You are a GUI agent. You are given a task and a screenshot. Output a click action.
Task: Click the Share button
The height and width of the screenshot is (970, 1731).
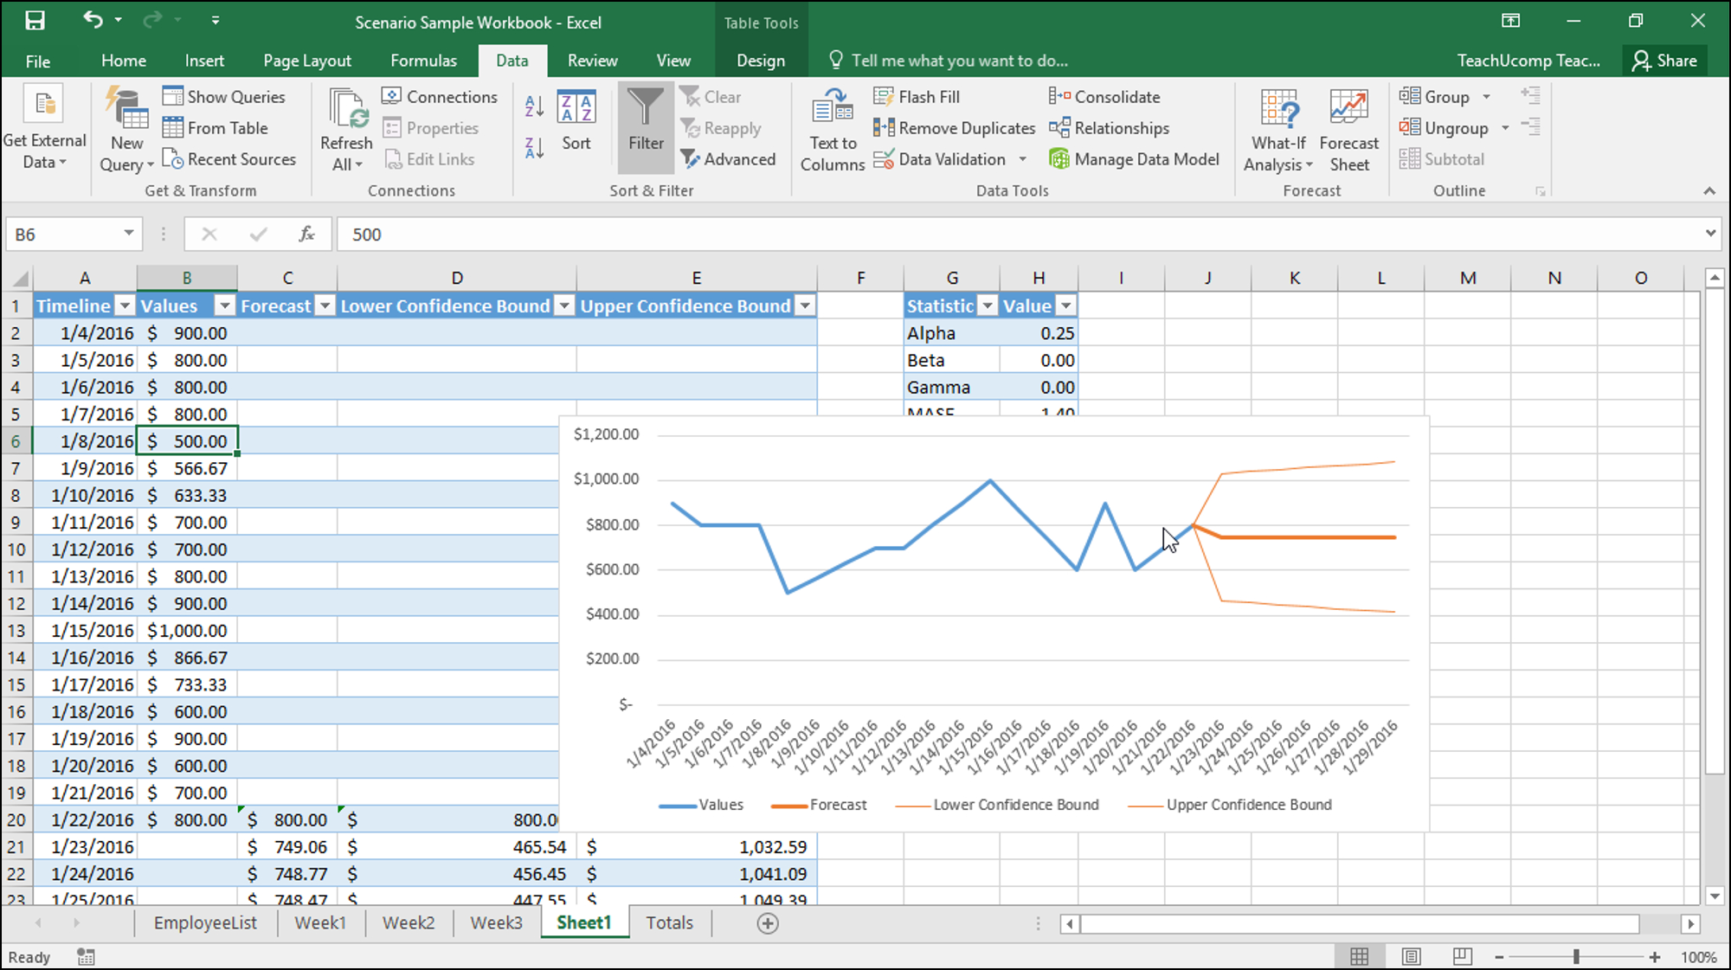1663,60
